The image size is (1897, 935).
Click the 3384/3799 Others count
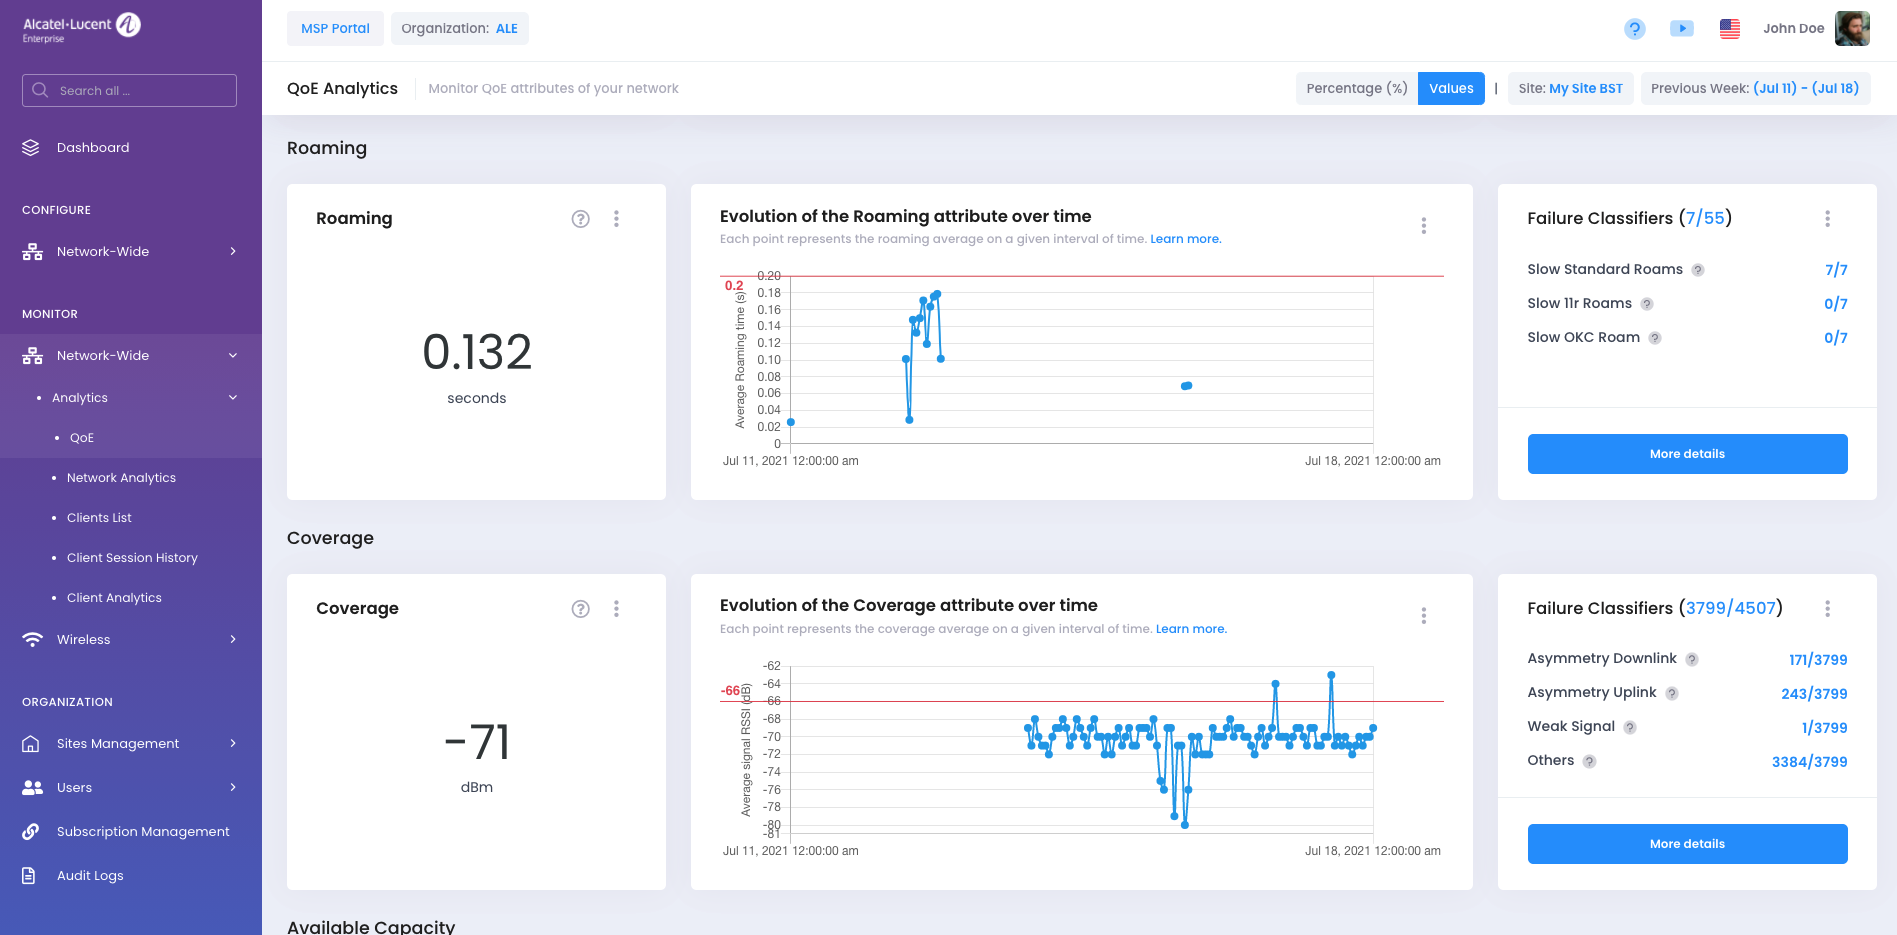(1809, 762)
